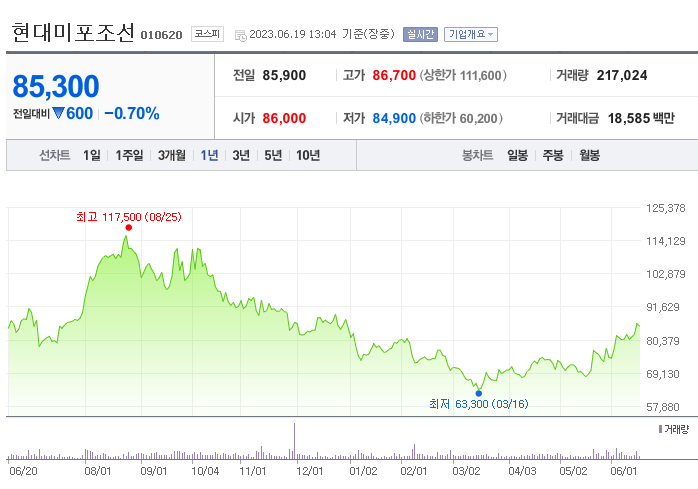
Task: Click the 고가 value 86,700
Action: [x=394, y=75]
